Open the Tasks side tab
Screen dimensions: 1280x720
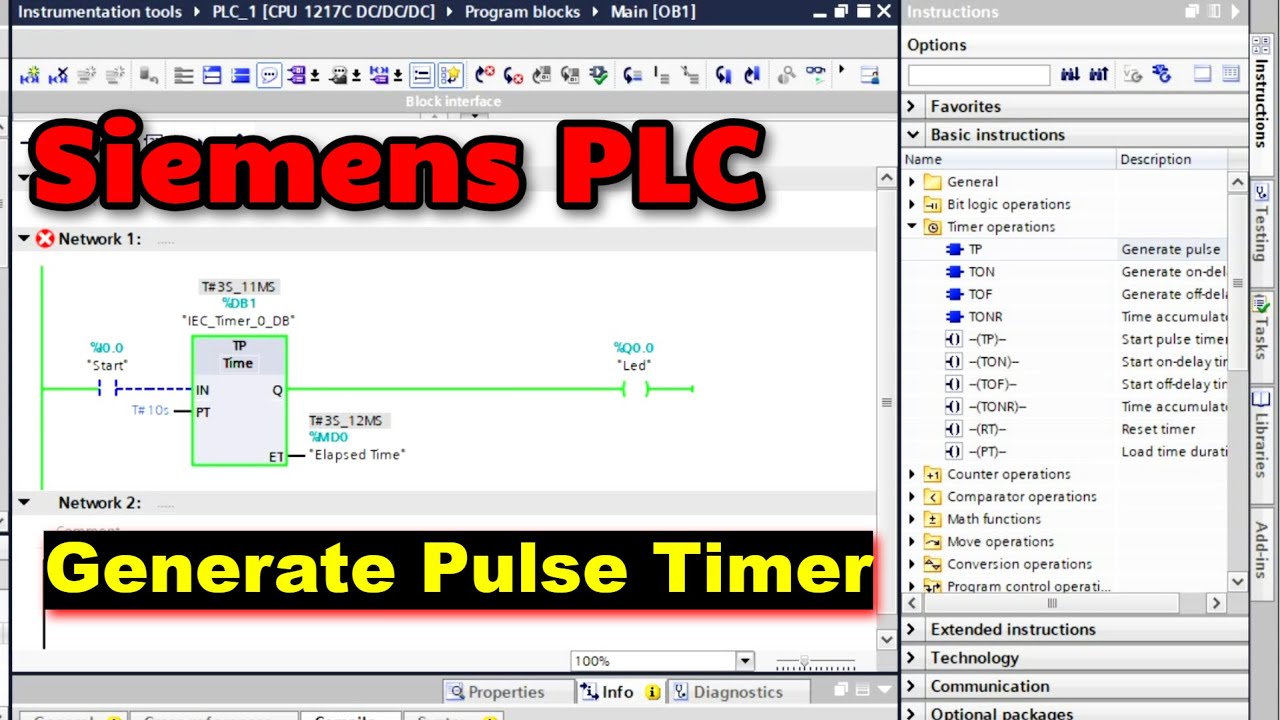click(x=1262, y=335)
